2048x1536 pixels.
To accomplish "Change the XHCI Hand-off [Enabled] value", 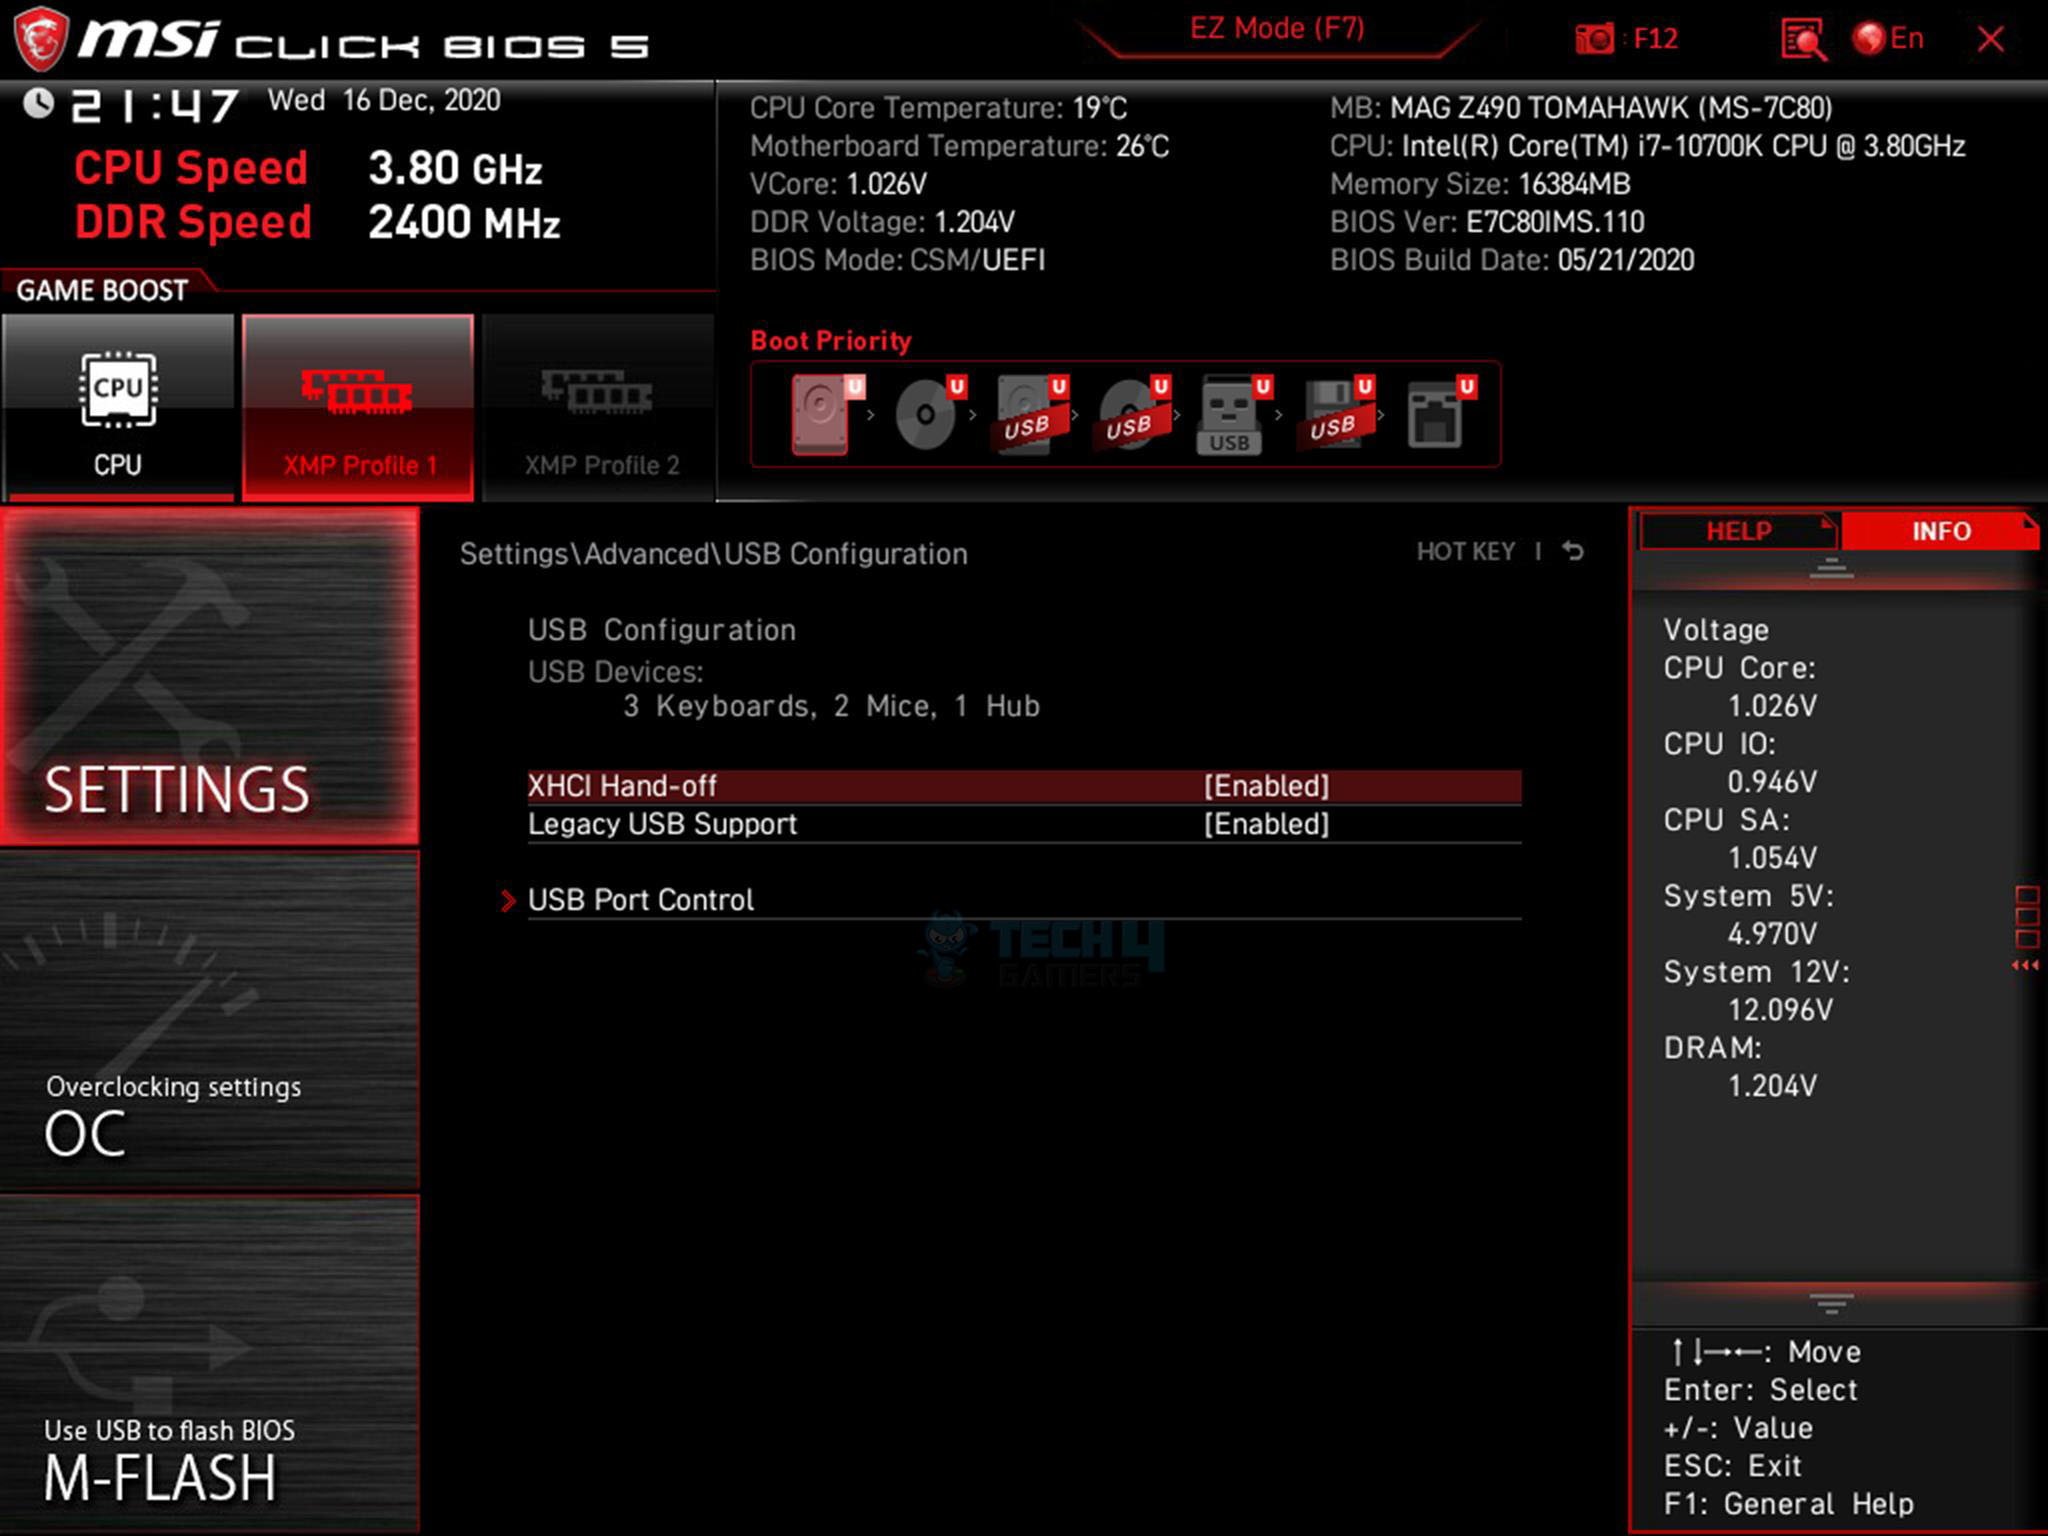I will click(1266, 786).
